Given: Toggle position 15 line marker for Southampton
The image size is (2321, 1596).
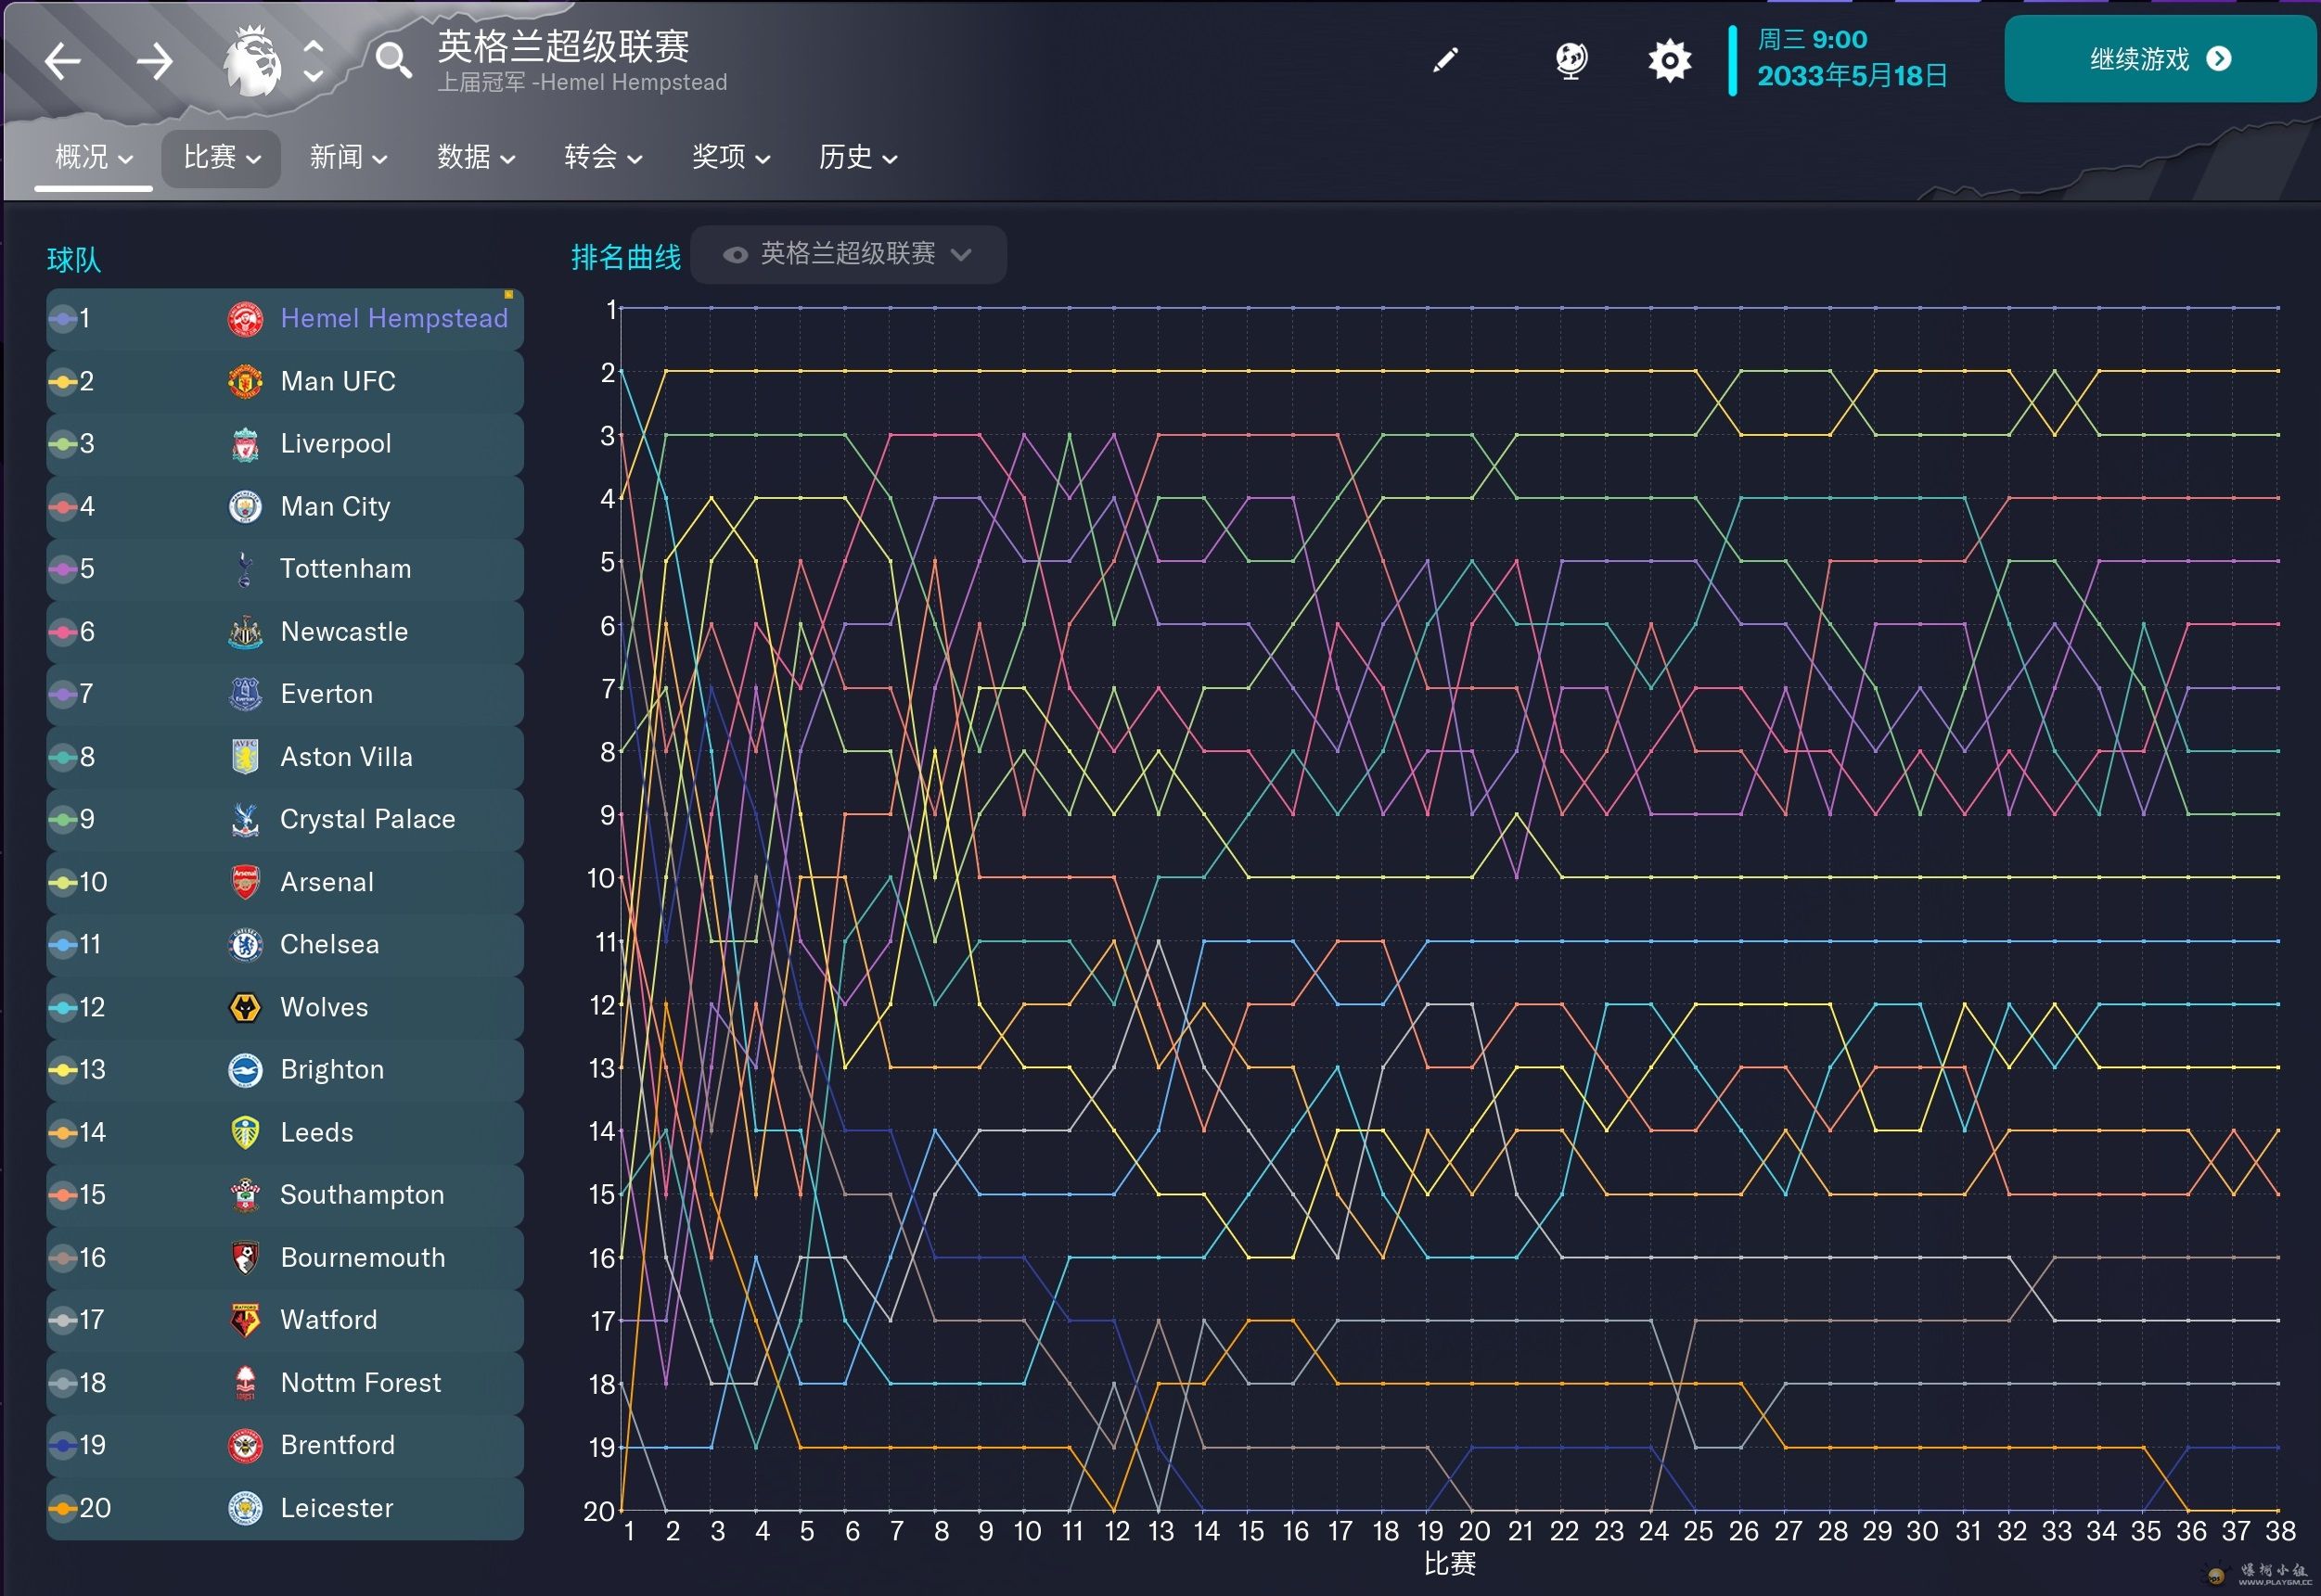Looking at the screenshot, I should coord(63,1195).
